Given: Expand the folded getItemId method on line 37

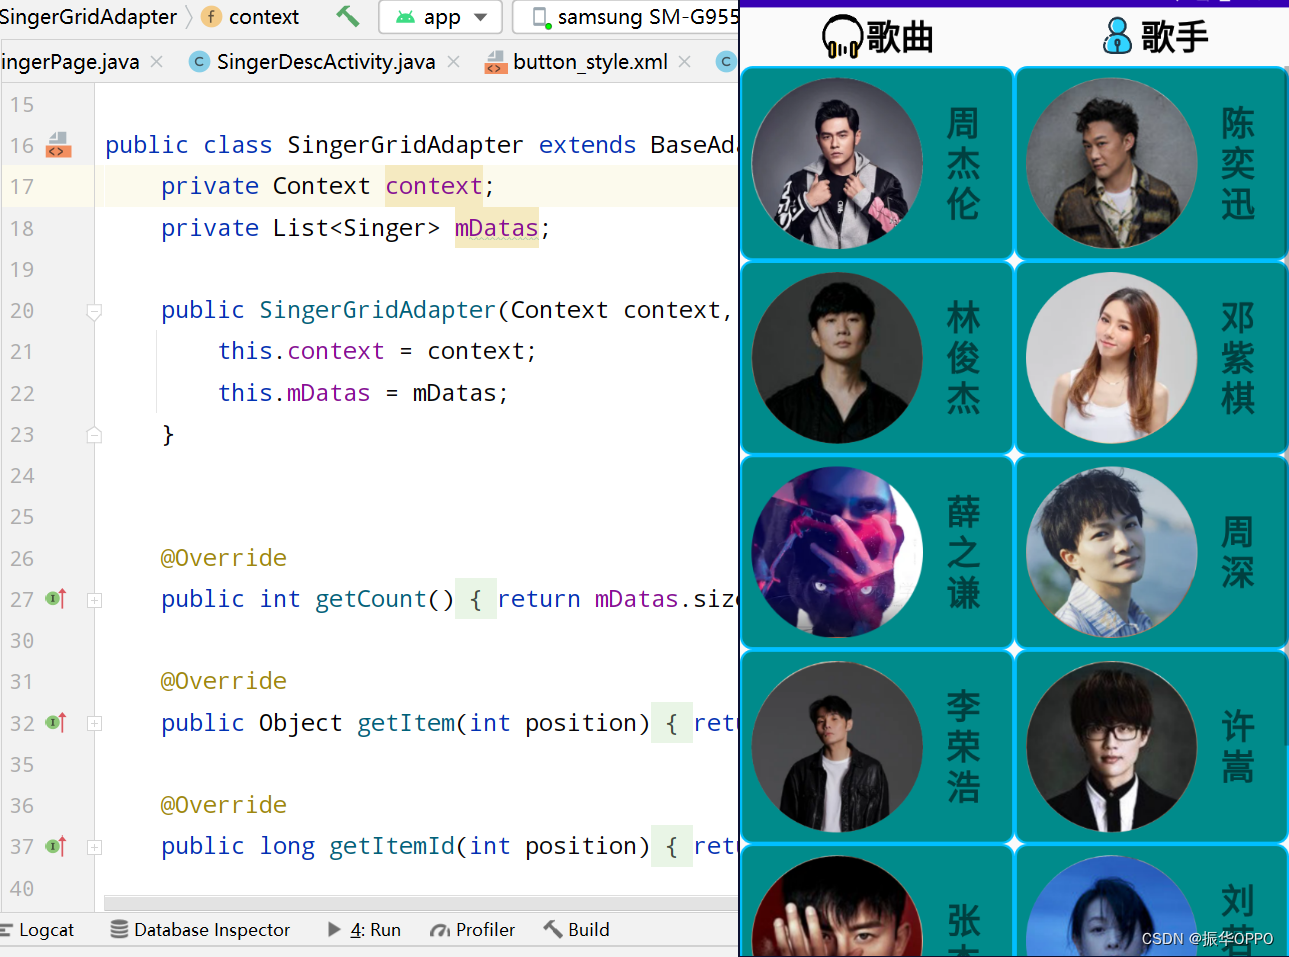Looking at the screenshot, I should (x=94, y=847).
